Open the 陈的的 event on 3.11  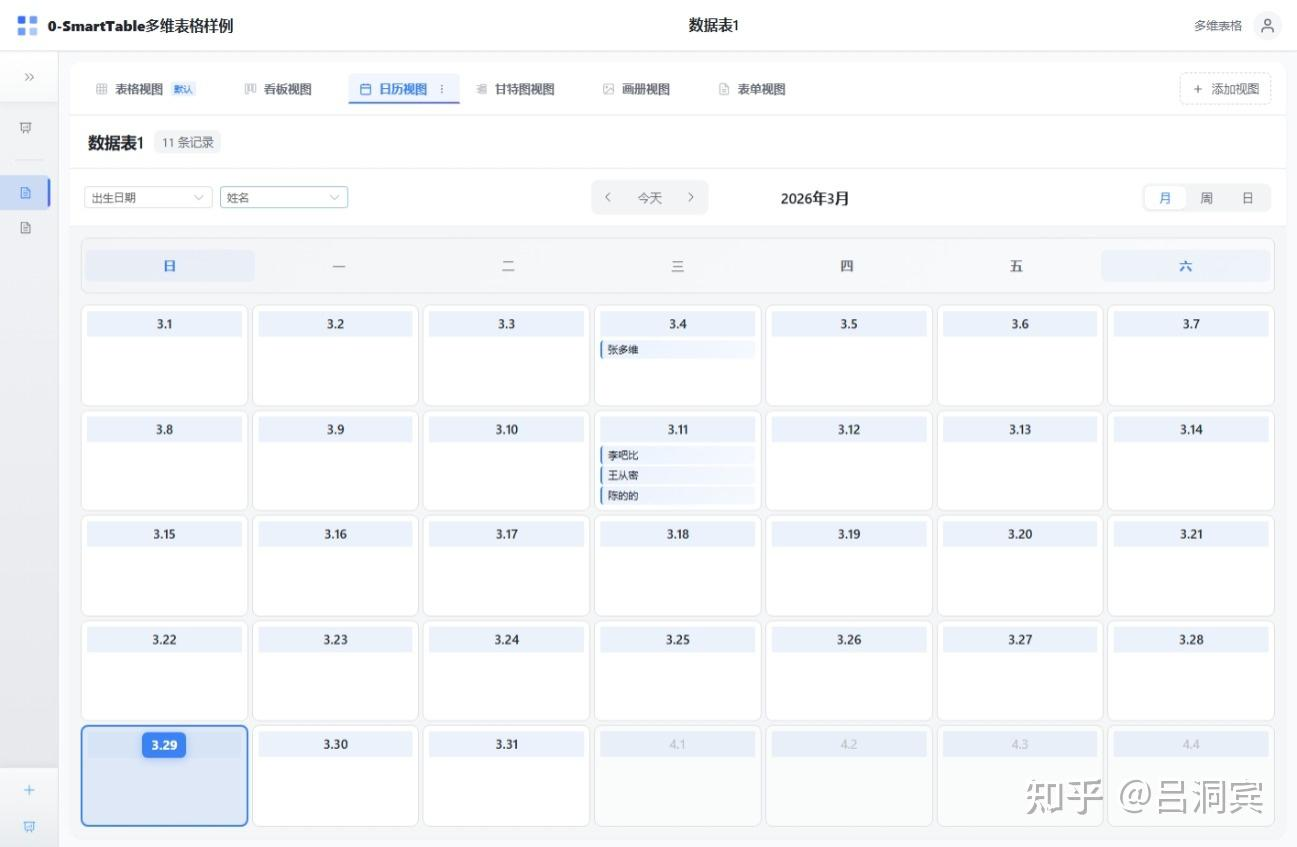[x=677, y=495]
